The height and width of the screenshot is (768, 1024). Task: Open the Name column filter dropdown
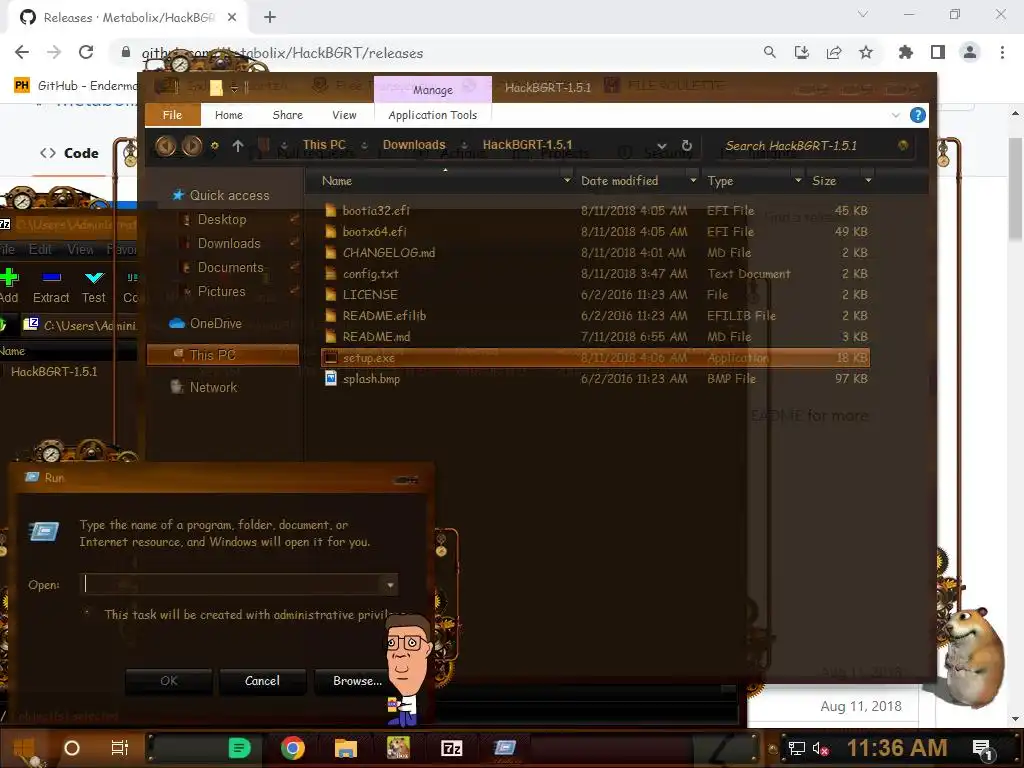(x=567, y=180)
